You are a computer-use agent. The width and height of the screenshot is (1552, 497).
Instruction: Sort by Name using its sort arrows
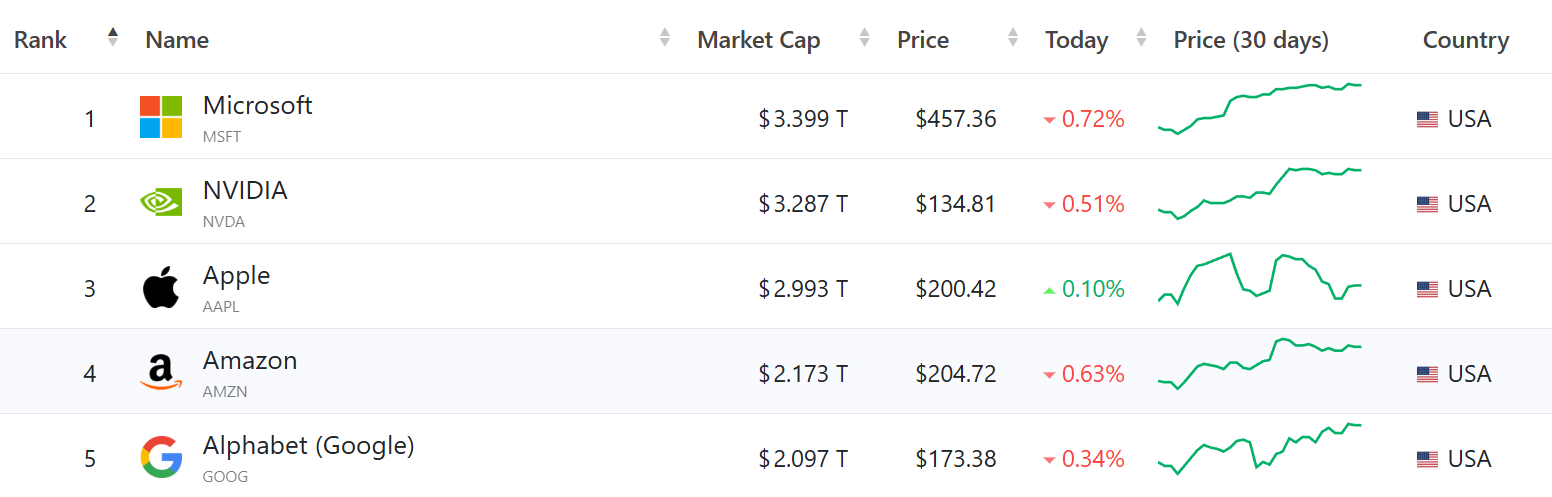665,38
